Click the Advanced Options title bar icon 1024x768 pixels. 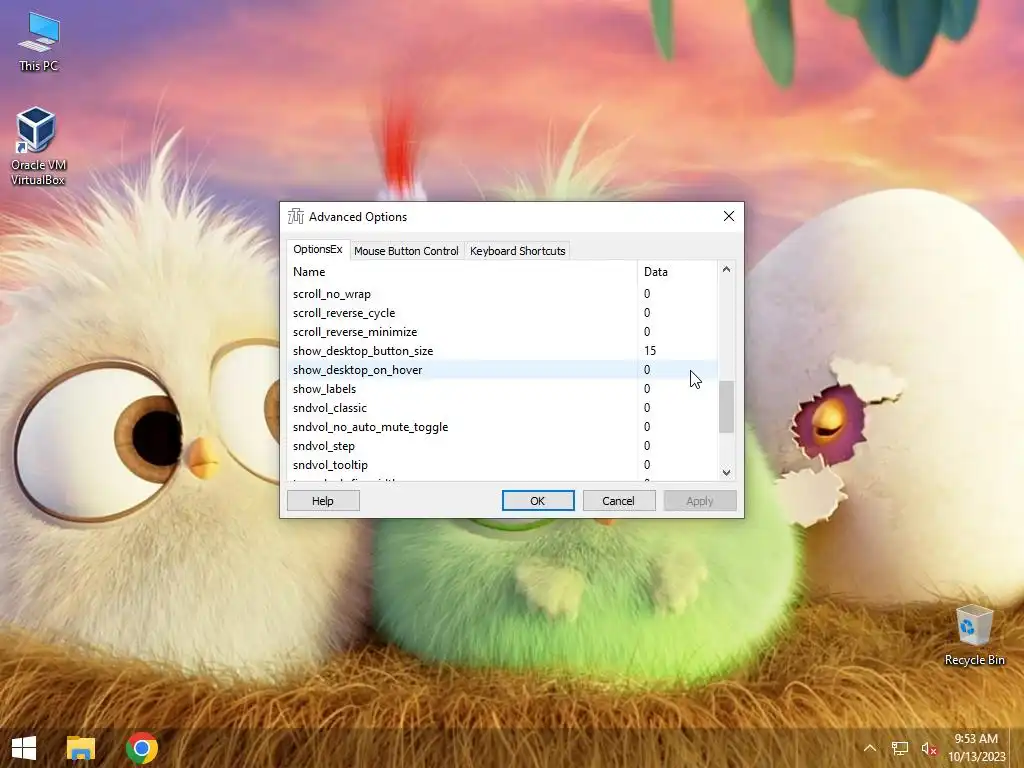pos(296,217)
